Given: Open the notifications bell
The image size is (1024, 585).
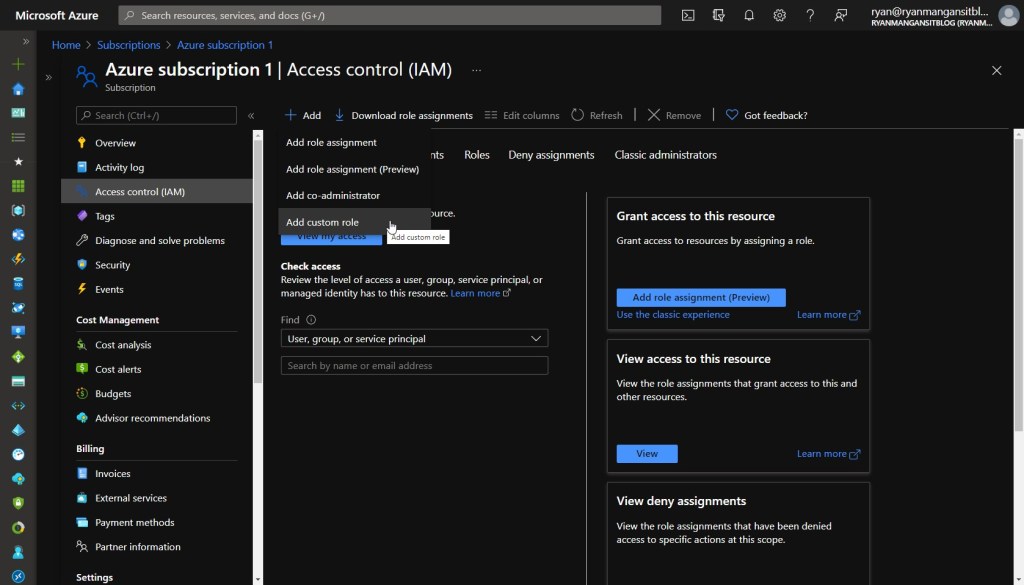Looking at the screenshot, I should coord(749,15).
